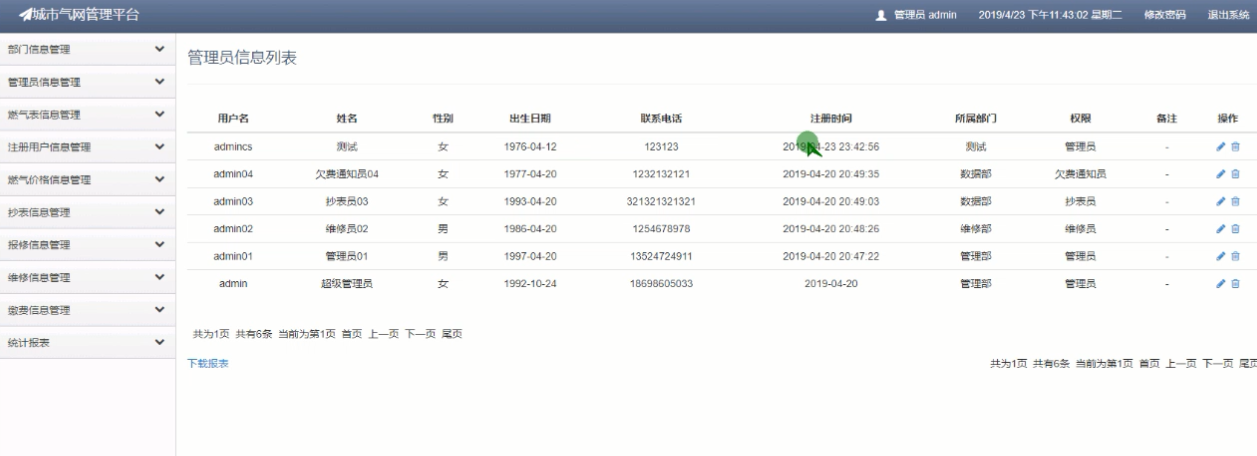Click the edit pencil icon for admincs

(1220, 147)
